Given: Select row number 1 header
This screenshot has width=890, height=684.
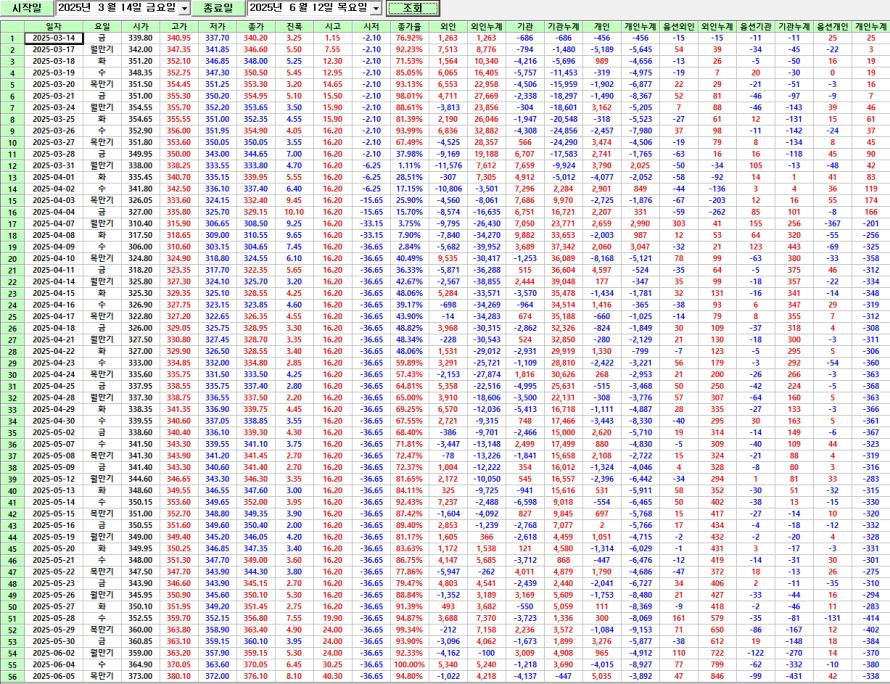Looking at the screenshot, I should point(12,39).
